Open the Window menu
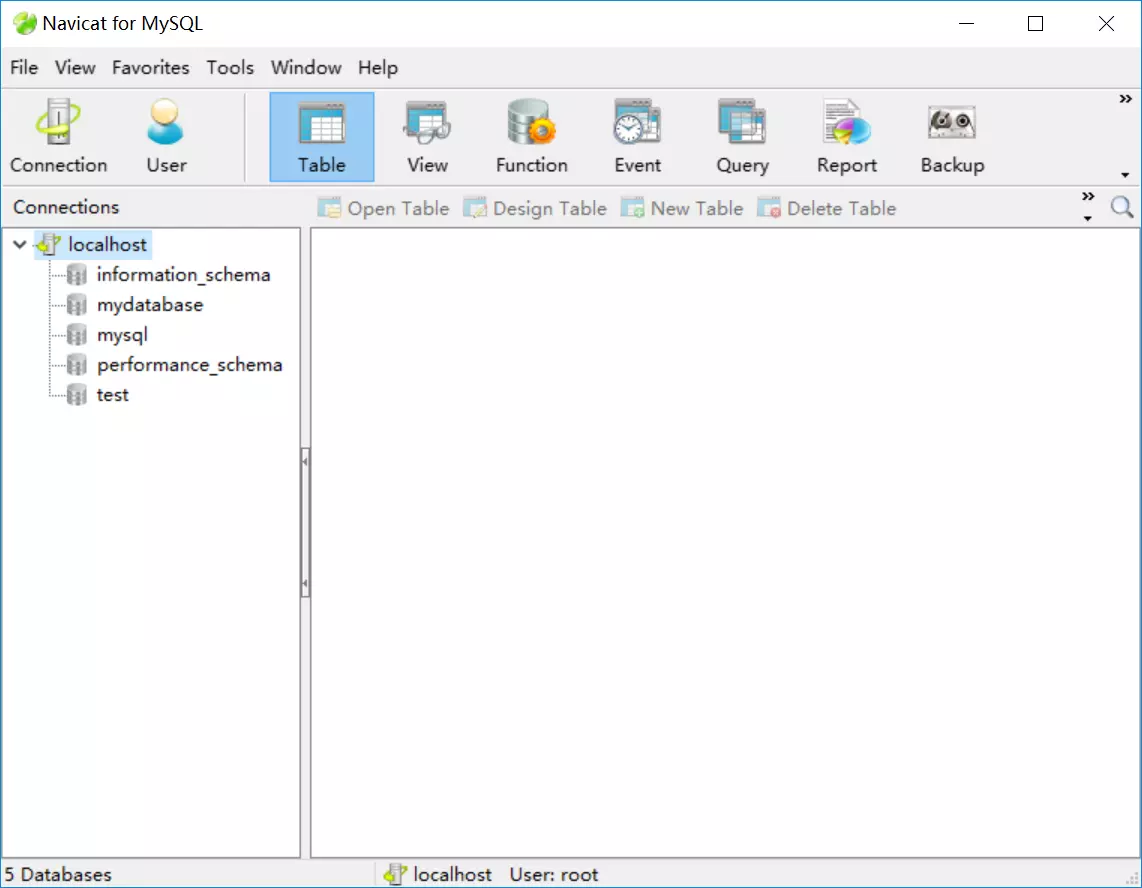This screenshot has height=888, width=1142. [306, 68]
